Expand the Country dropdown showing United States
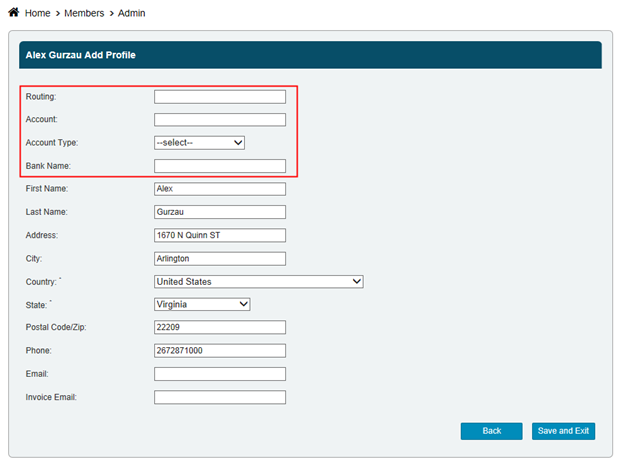624x468 pixels. 258,282
